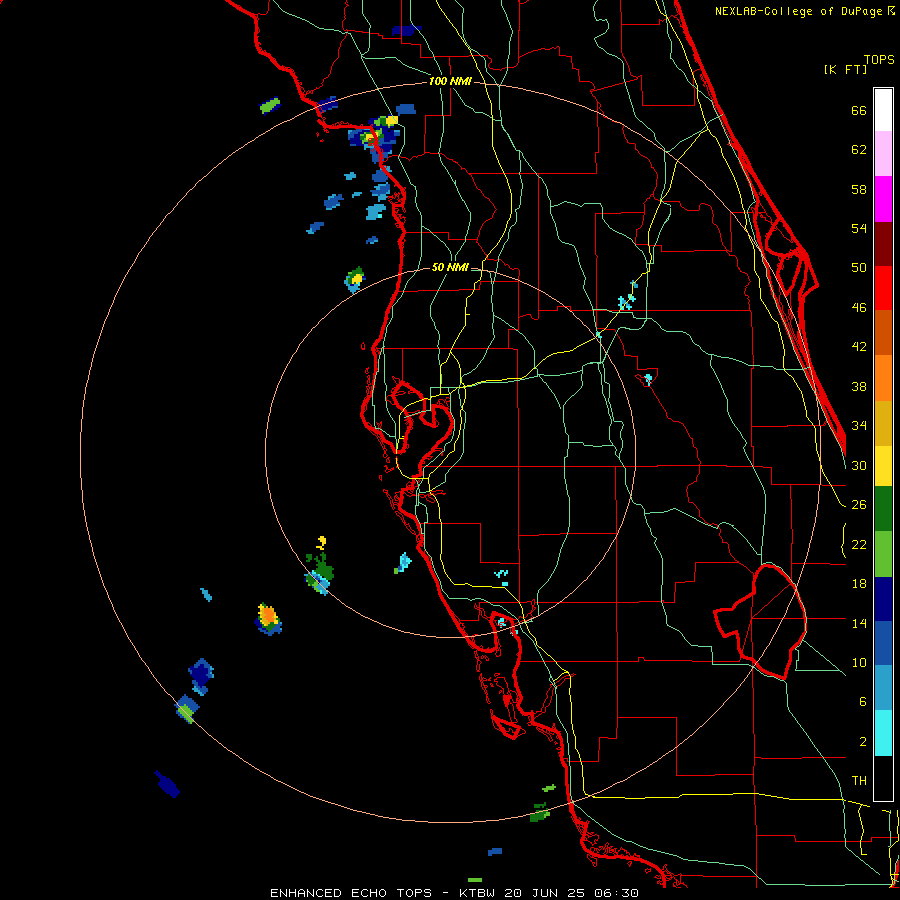Click the 2 value on the legend
Screen dimensions: 900x900
click(x=862, y=742)
